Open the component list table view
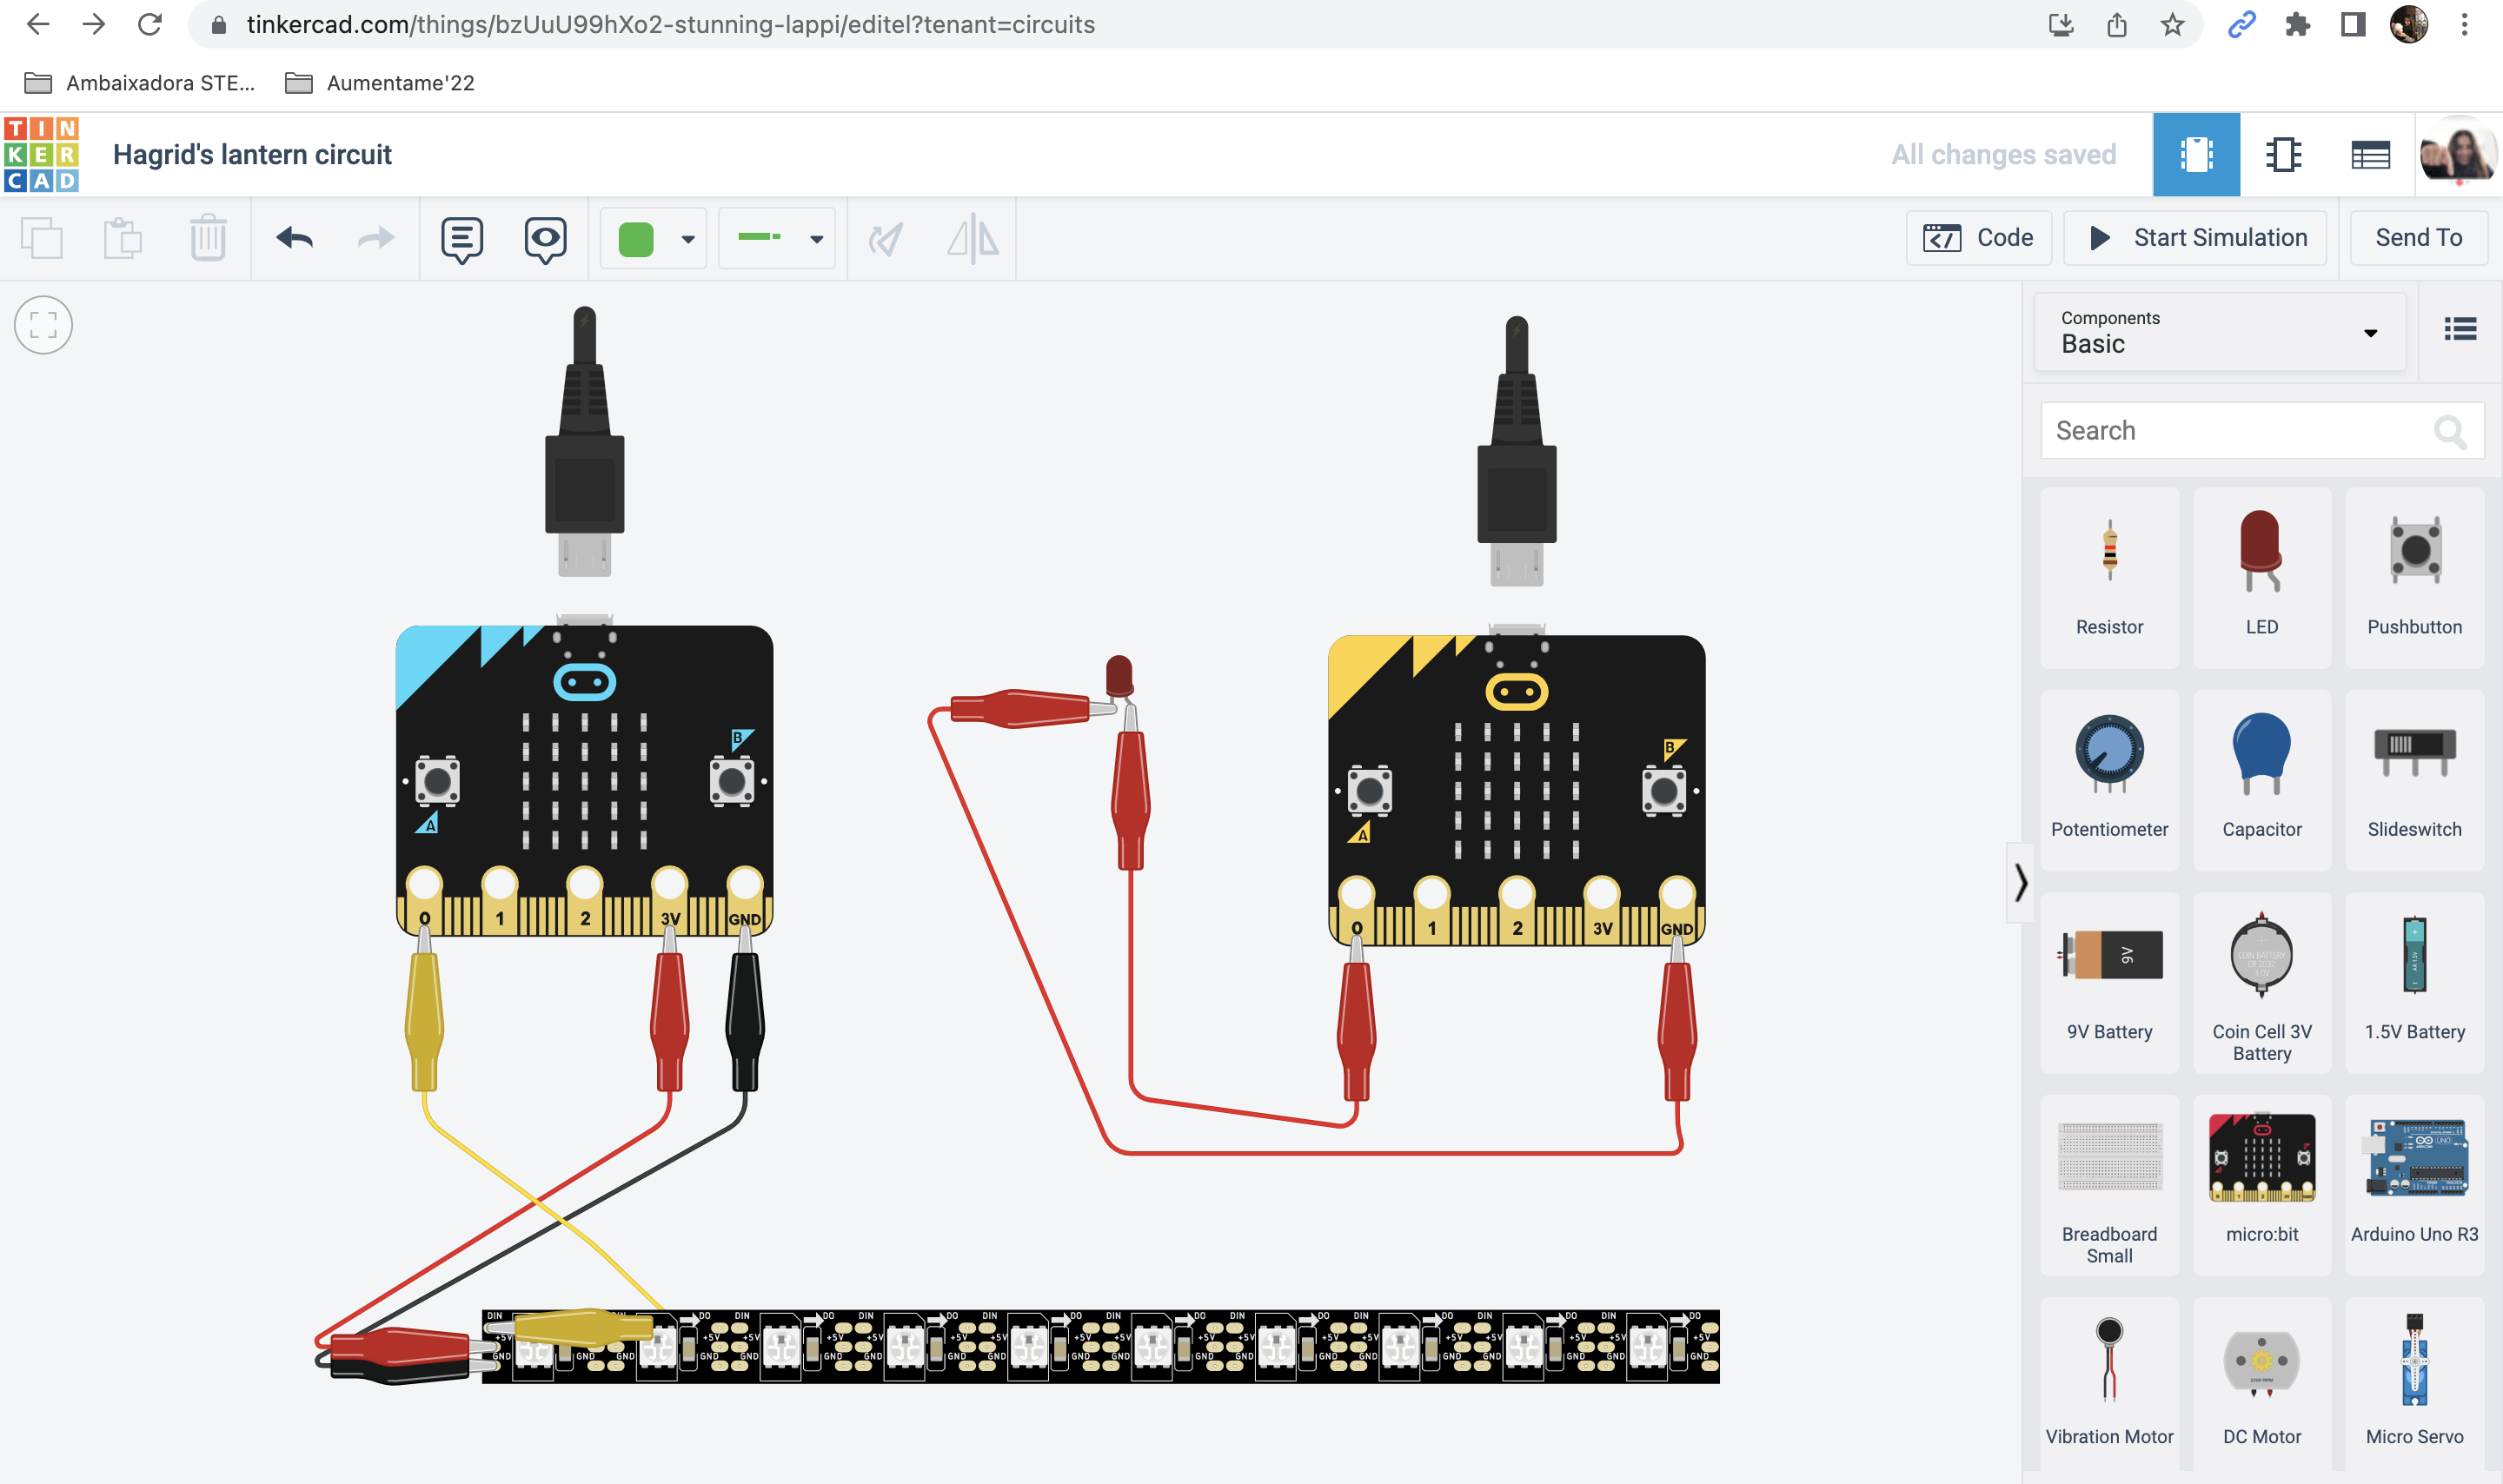This screenshot has width=2503, height=1484. click(x=2370, y=155)
